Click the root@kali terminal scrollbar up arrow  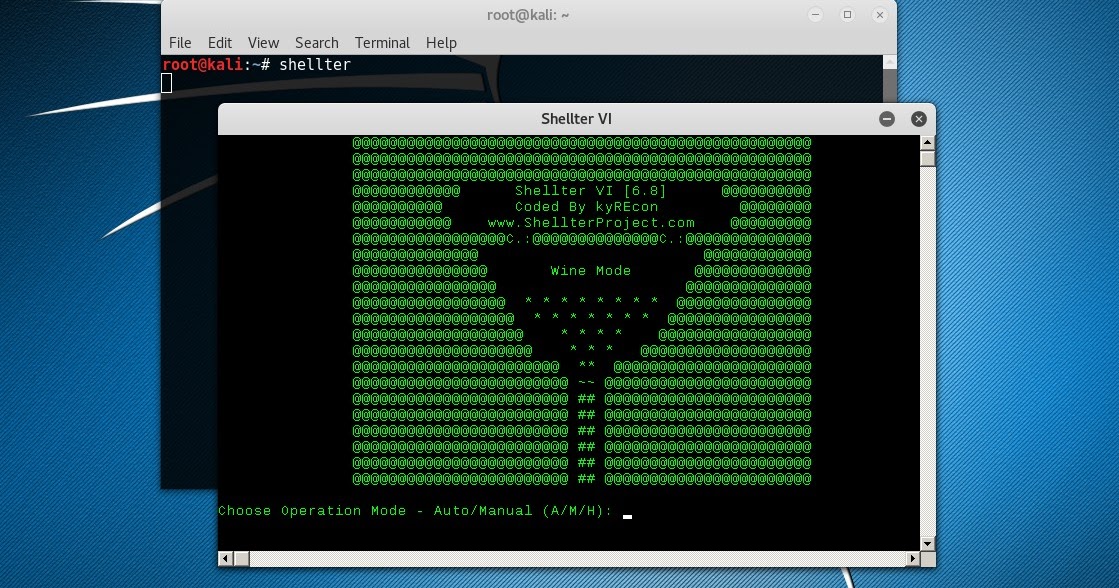(889, 63)
